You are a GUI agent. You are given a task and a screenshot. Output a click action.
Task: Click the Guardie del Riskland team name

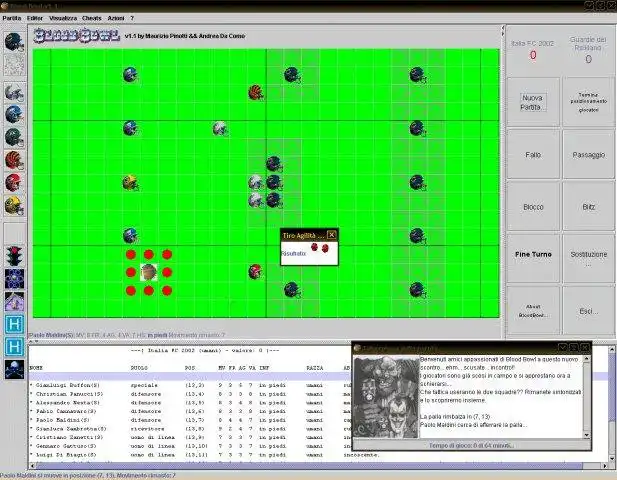click(588, 43)
